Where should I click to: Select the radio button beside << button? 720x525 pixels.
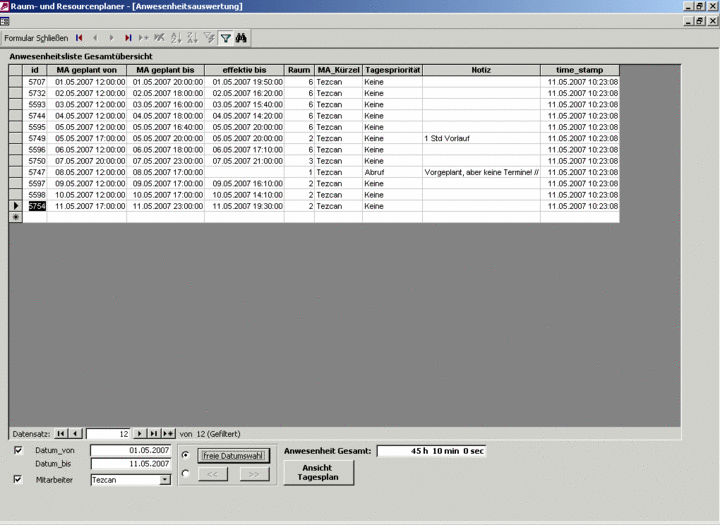(x=186, y=473)
